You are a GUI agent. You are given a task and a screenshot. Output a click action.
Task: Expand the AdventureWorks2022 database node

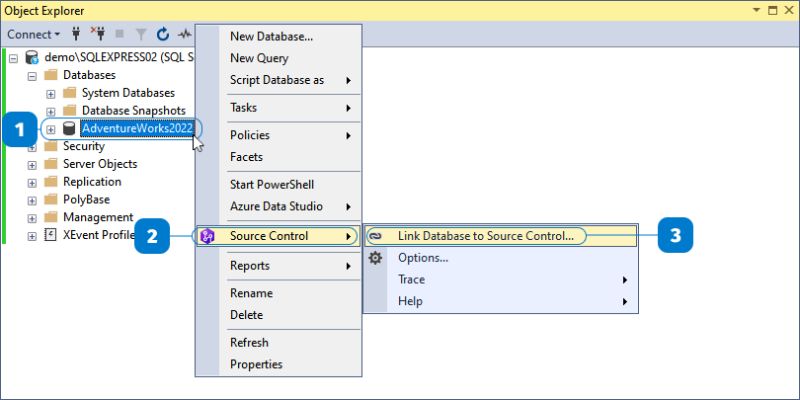(x=51, y=130)
